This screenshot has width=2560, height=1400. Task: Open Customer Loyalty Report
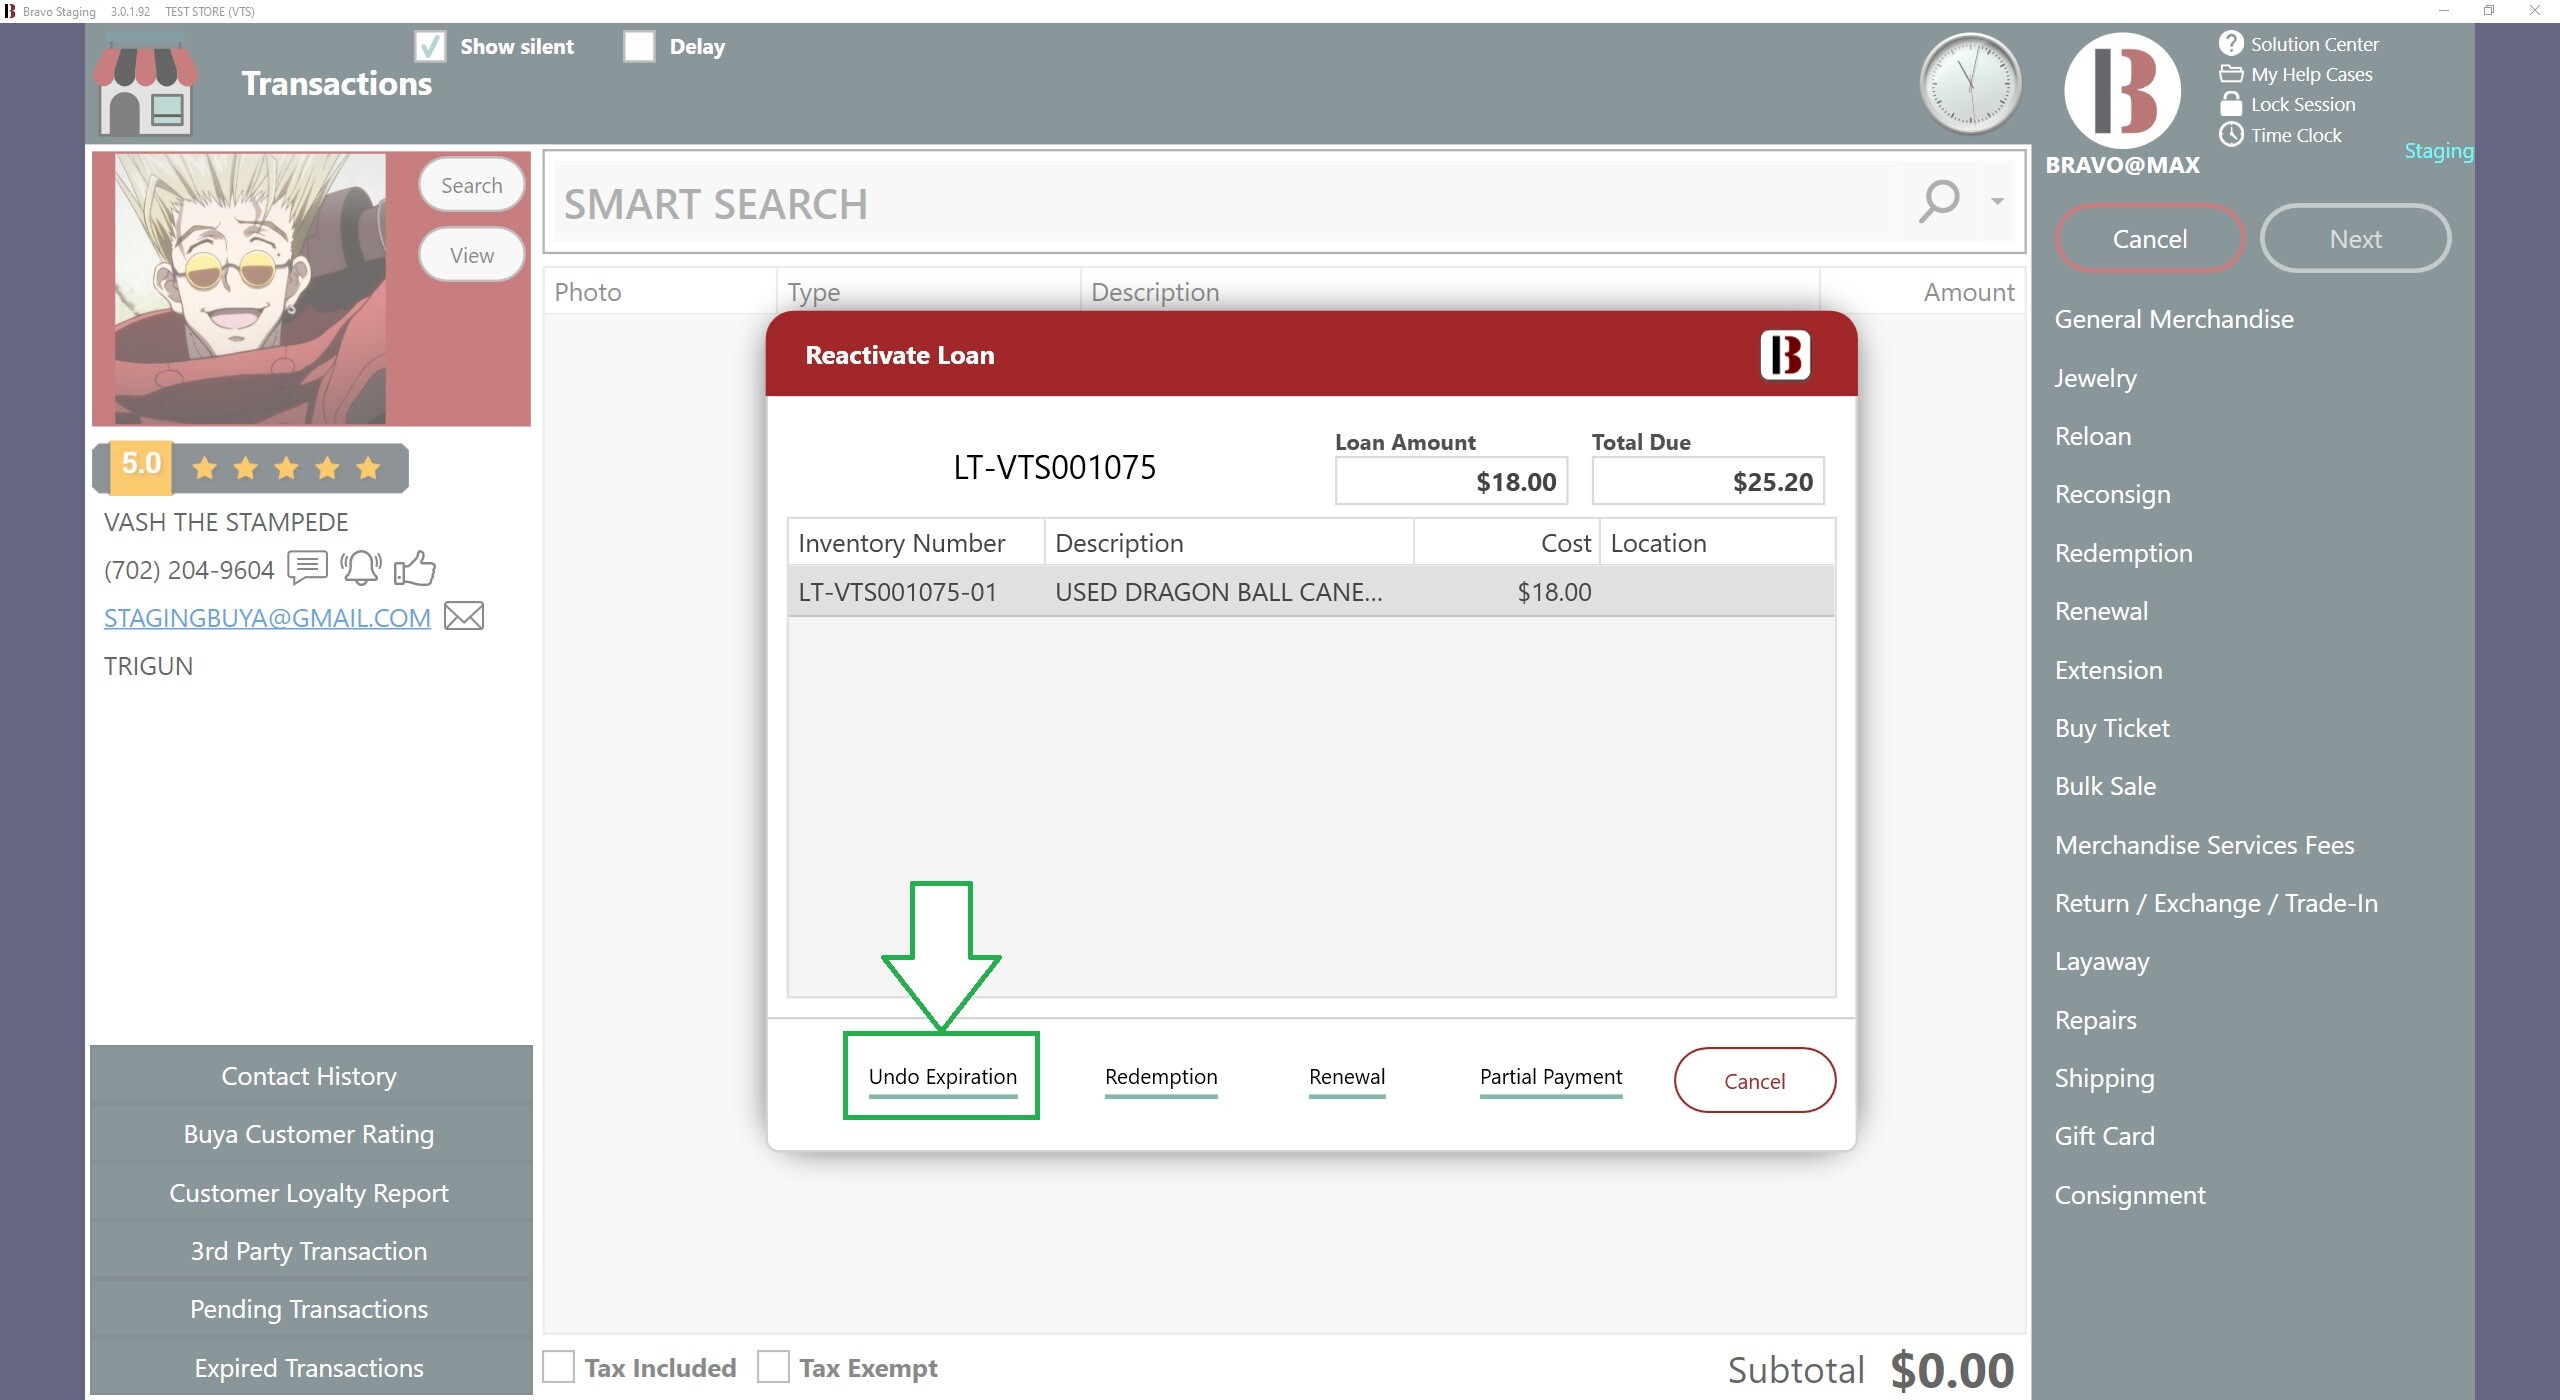[x=310, y=1193]
